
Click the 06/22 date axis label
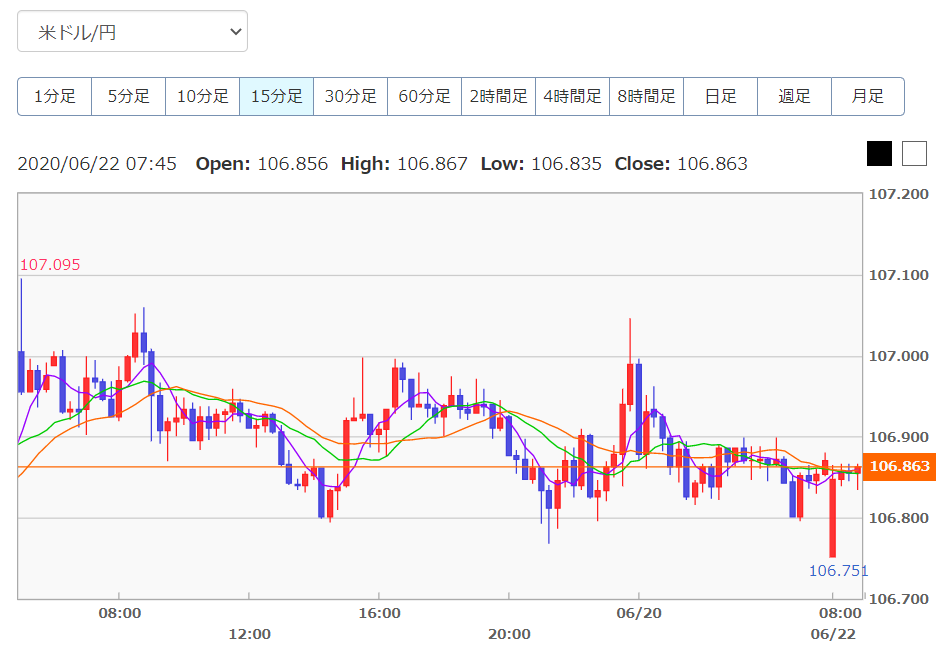833,635
